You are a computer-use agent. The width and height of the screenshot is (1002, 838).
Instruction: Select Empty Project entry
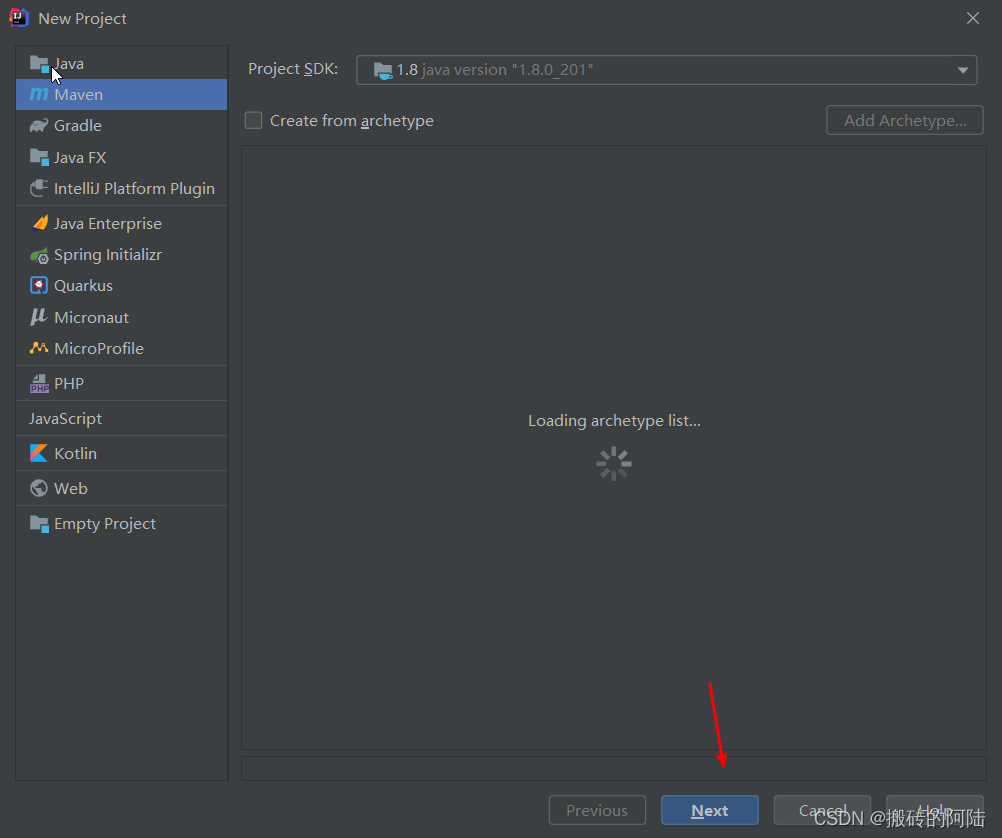pyautogui.click(x=121, y=524)
